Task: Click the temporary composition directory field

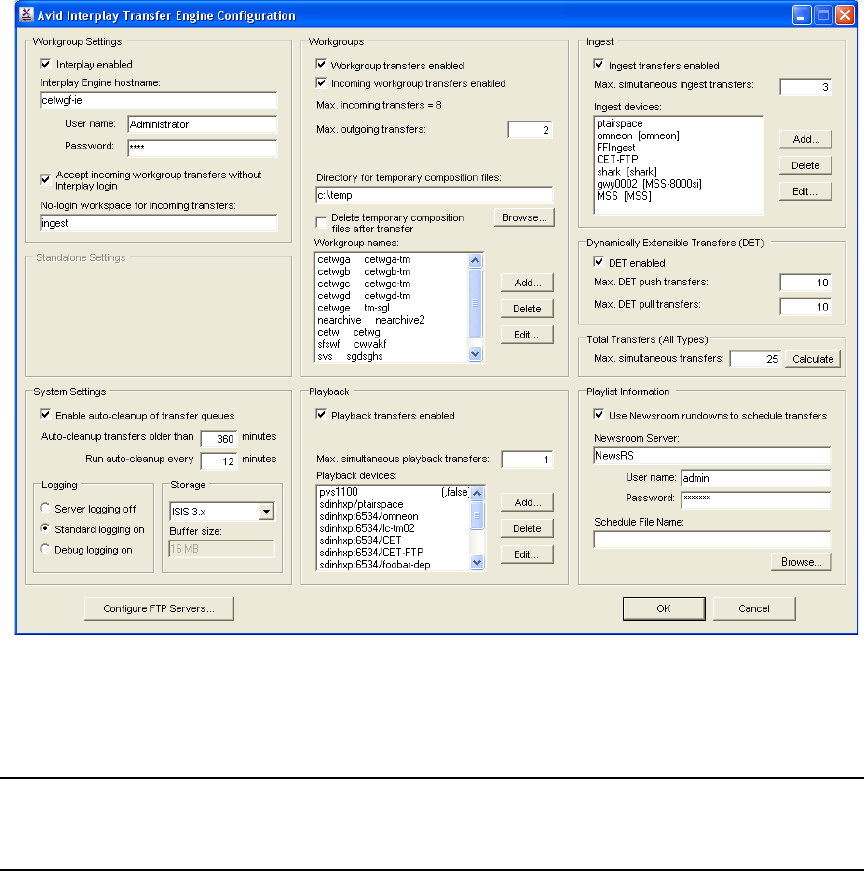Action: 434,195
